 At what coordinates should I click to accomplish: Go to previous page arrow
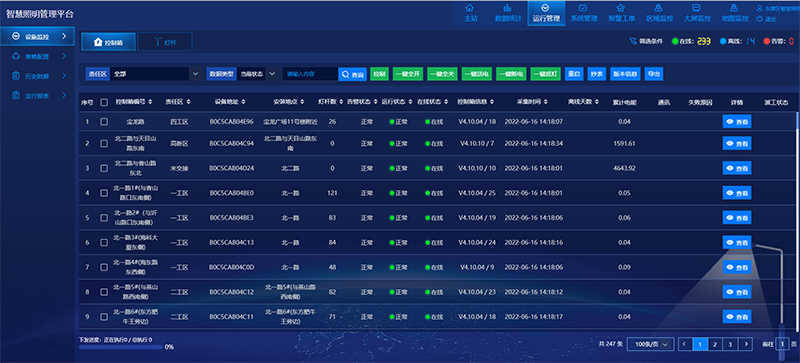[685, 345]
